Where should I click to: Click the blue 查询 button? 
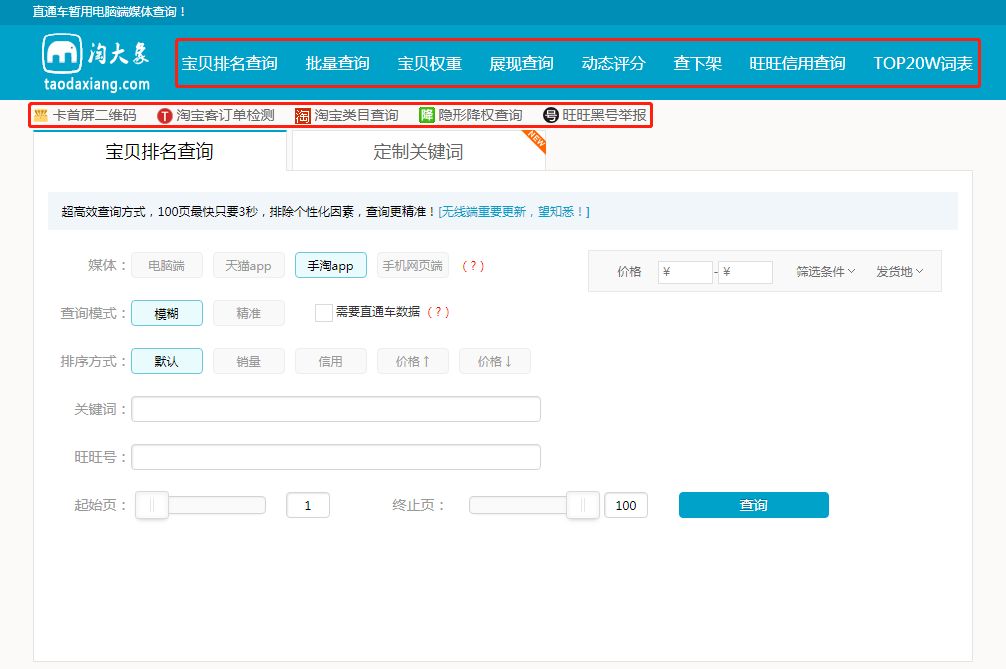(752, 505)
